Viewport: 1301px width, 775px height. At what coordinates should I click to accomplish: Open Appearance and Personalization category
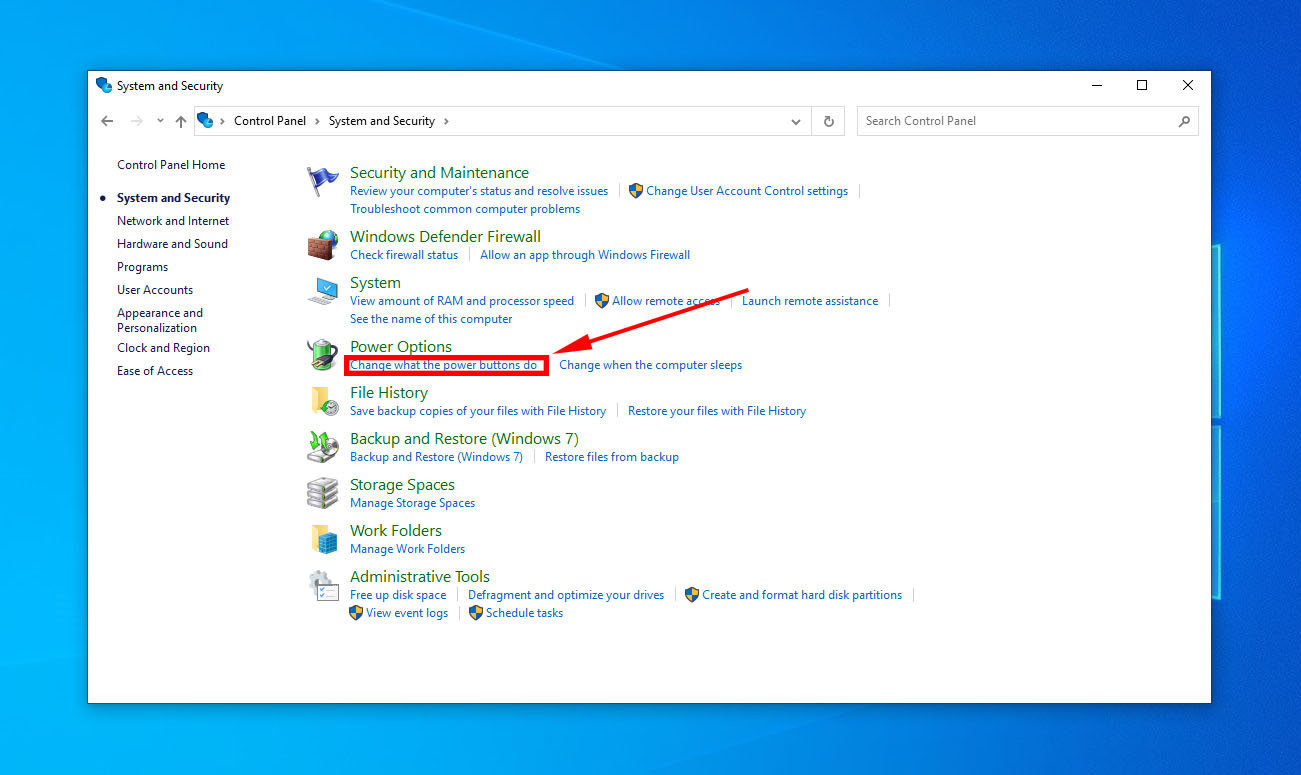coord(160,320)
